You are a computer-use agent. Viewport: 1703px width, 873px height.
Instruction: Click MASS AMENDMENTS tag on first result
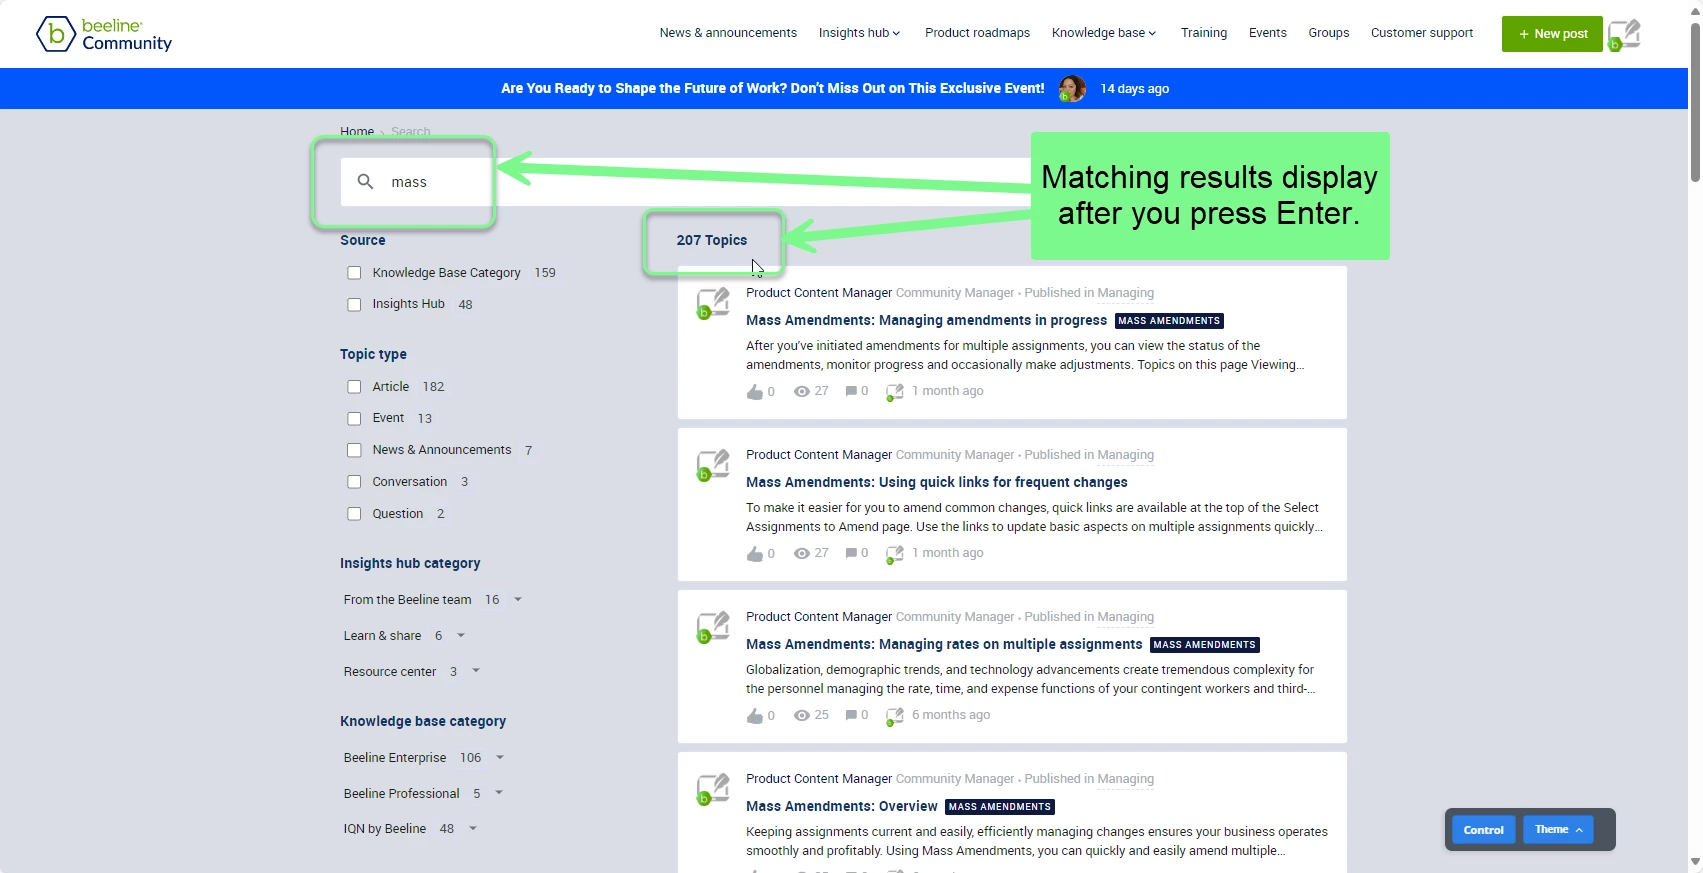pyautogui.click(x=1169, y=321)
